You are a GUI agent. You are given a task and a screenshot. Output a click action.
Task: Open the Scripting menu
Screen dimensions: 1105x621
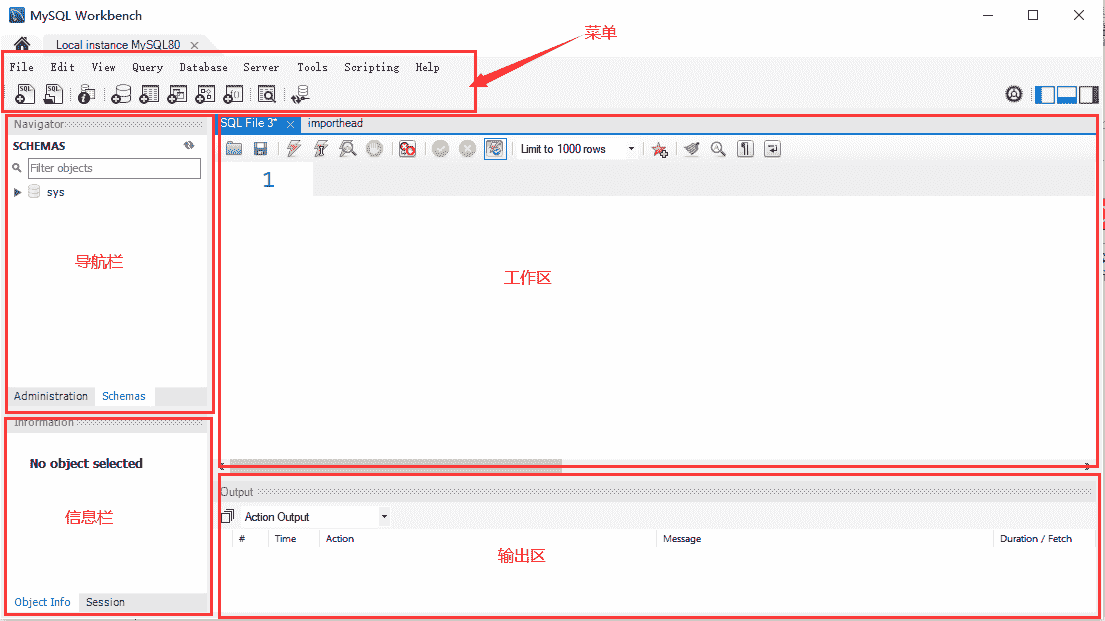point(371,67)
